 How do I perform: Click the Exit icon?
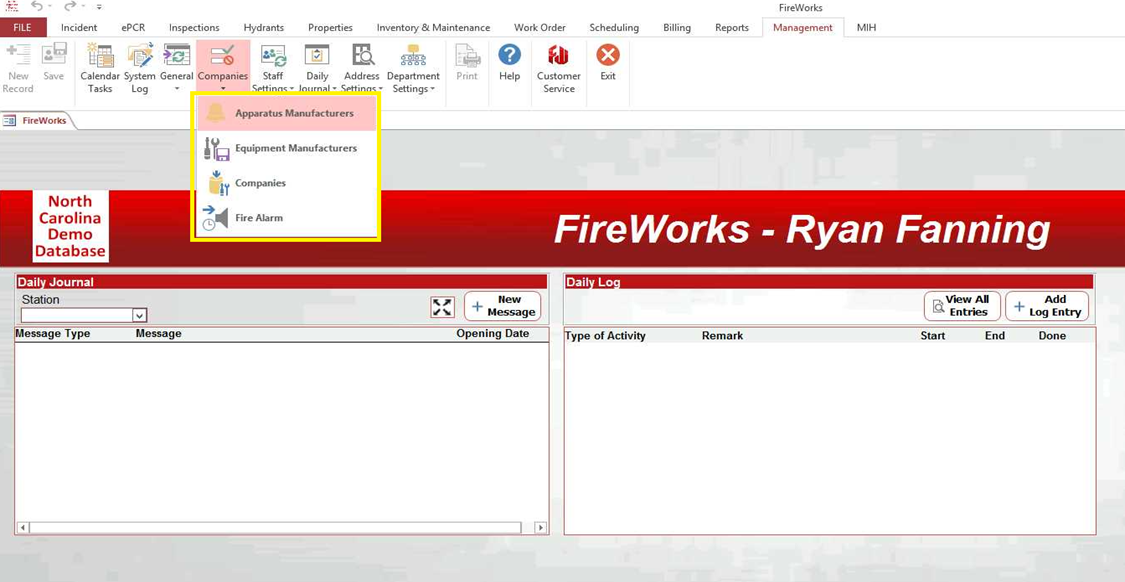(x=608, y=62)
